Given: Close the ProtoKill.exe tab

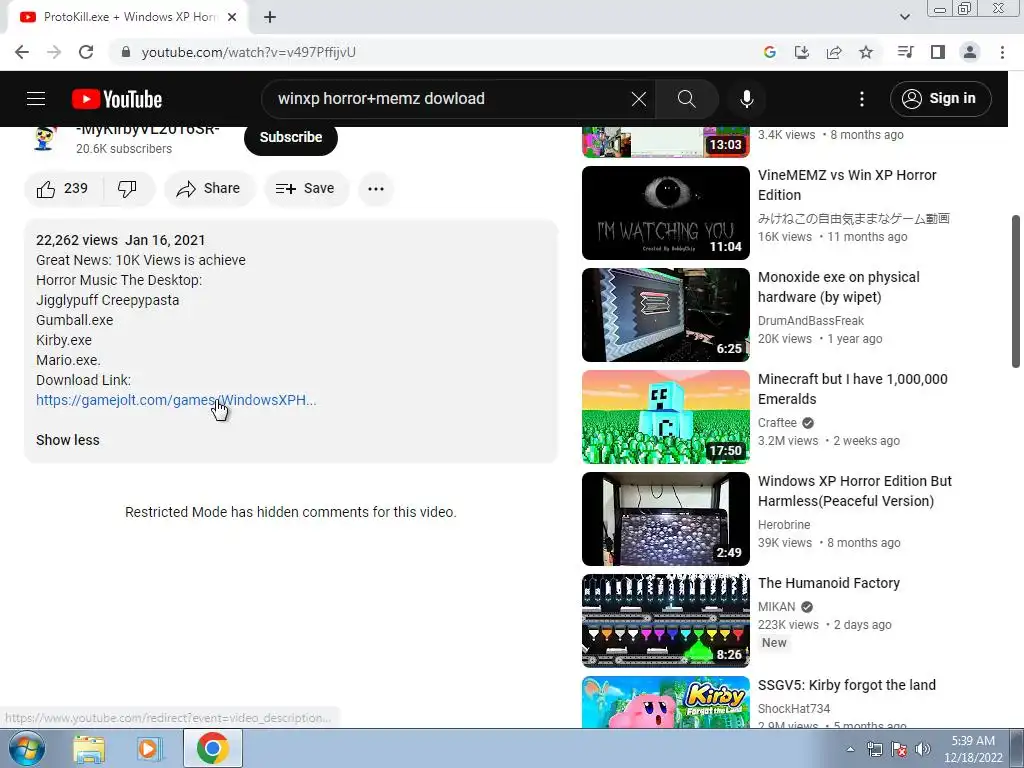Looking at the screenshot, I should click(x=232, y=17).
